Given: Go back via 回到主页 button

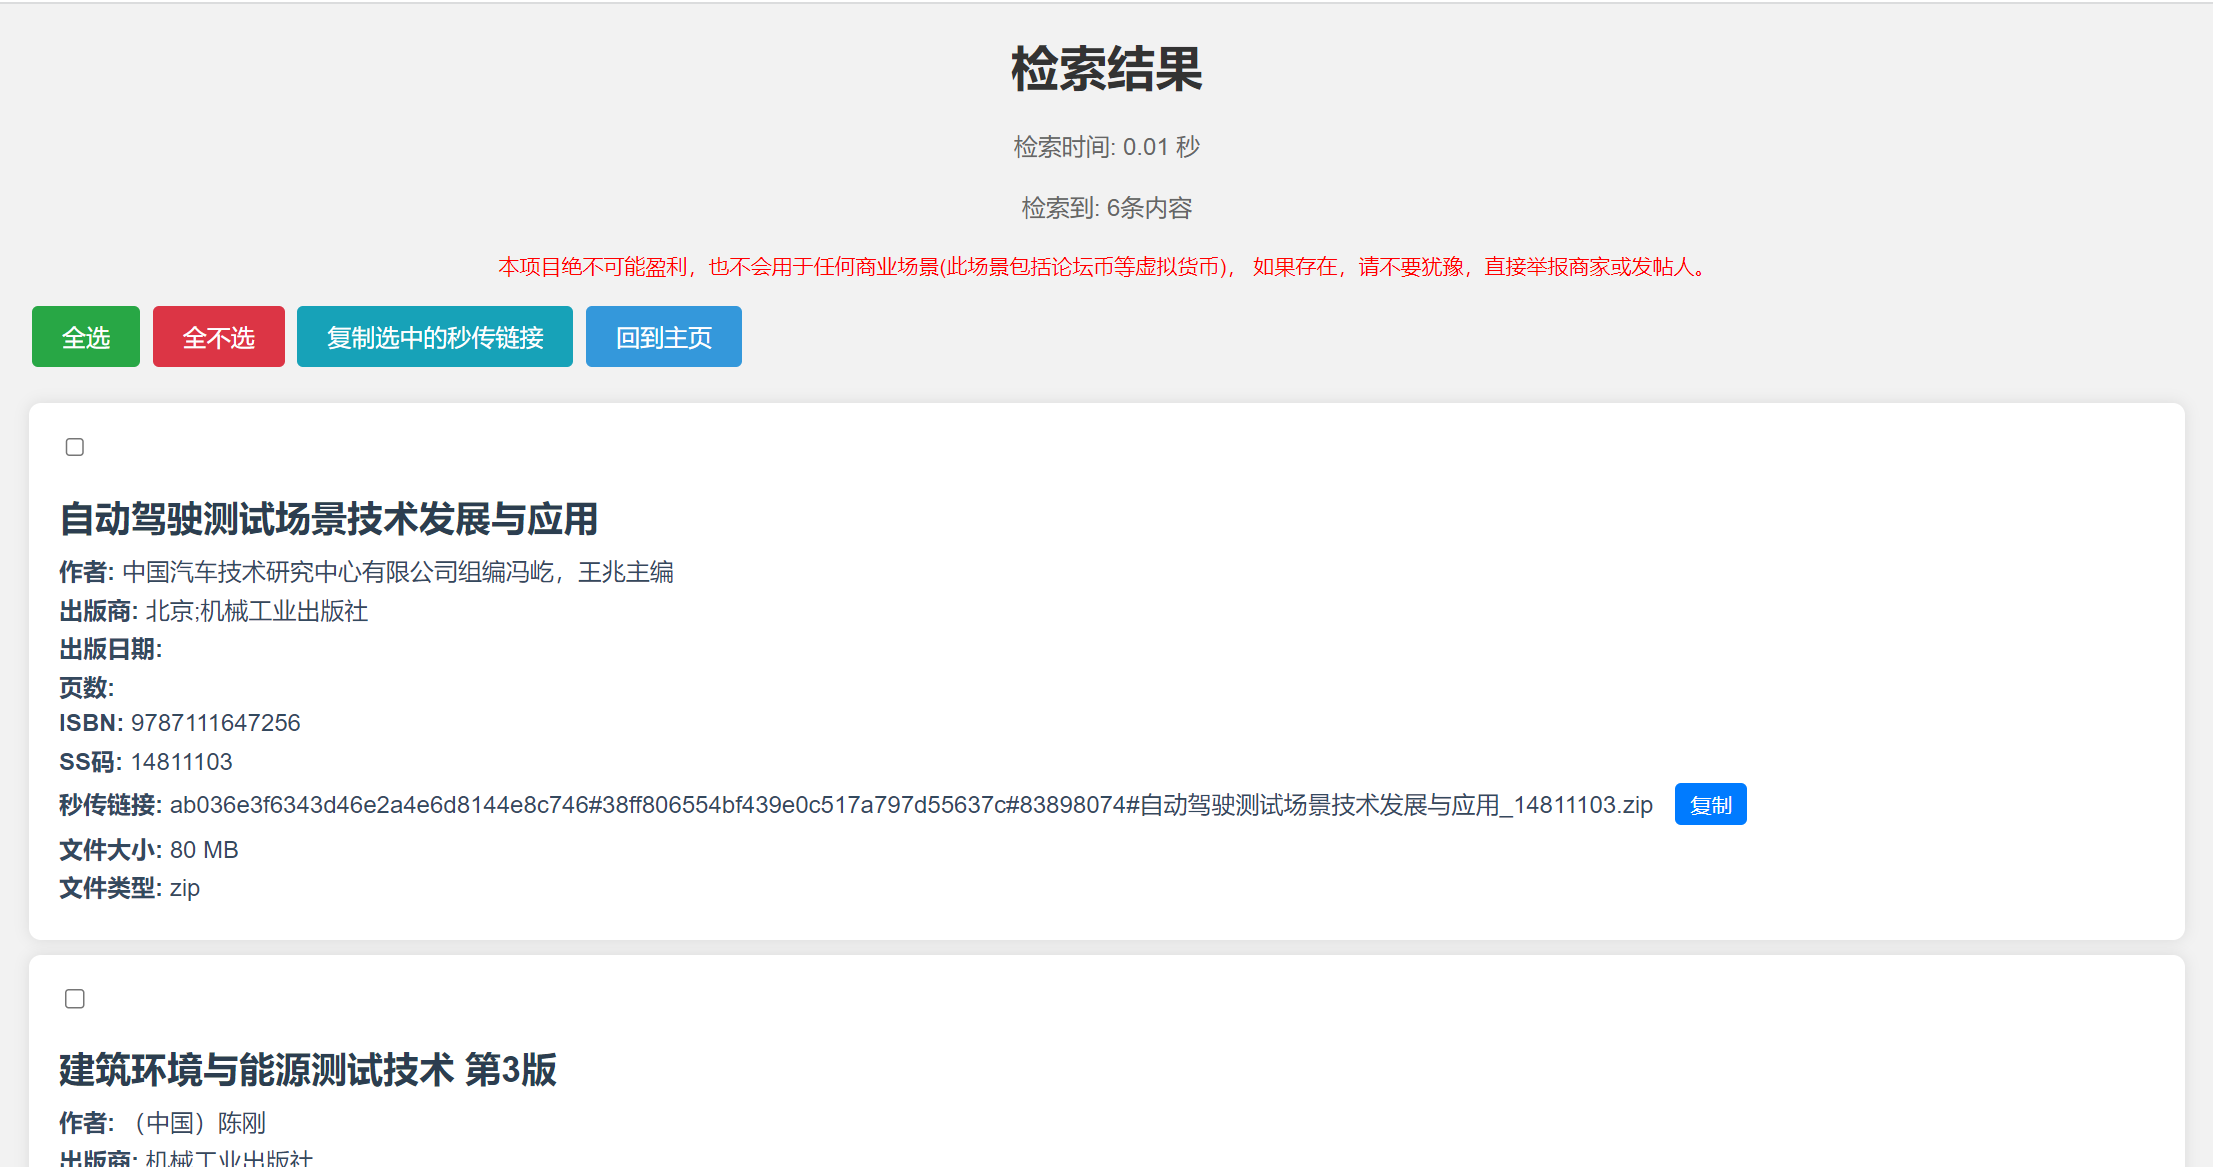Looking at the screenshot, I should (x=663, y=337).
